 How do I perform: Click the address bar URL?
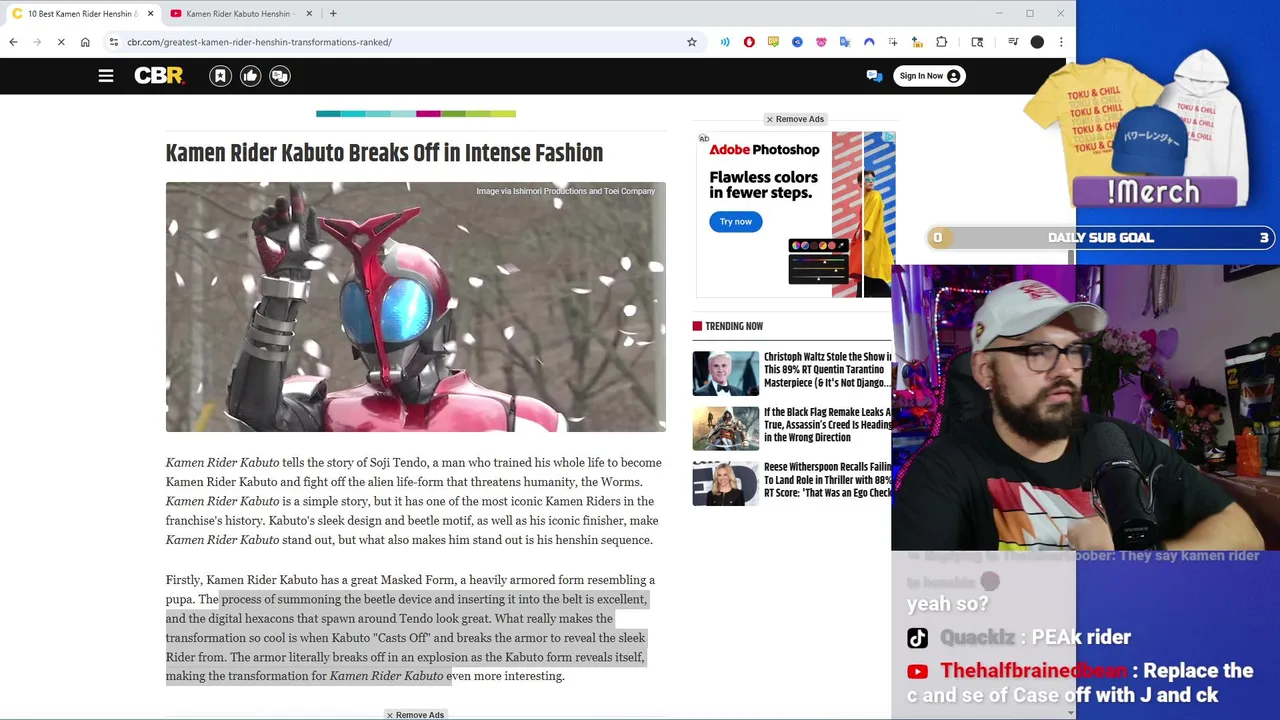(259, 42)
